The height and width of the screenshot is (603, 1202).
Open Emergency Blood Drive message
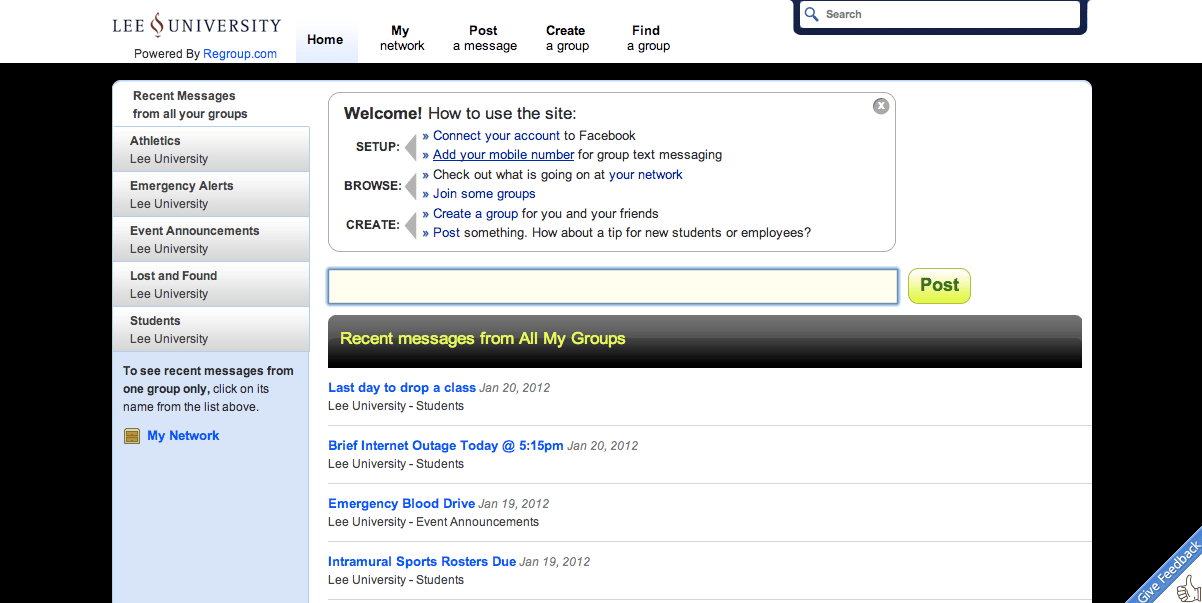(x=401, y=504)
